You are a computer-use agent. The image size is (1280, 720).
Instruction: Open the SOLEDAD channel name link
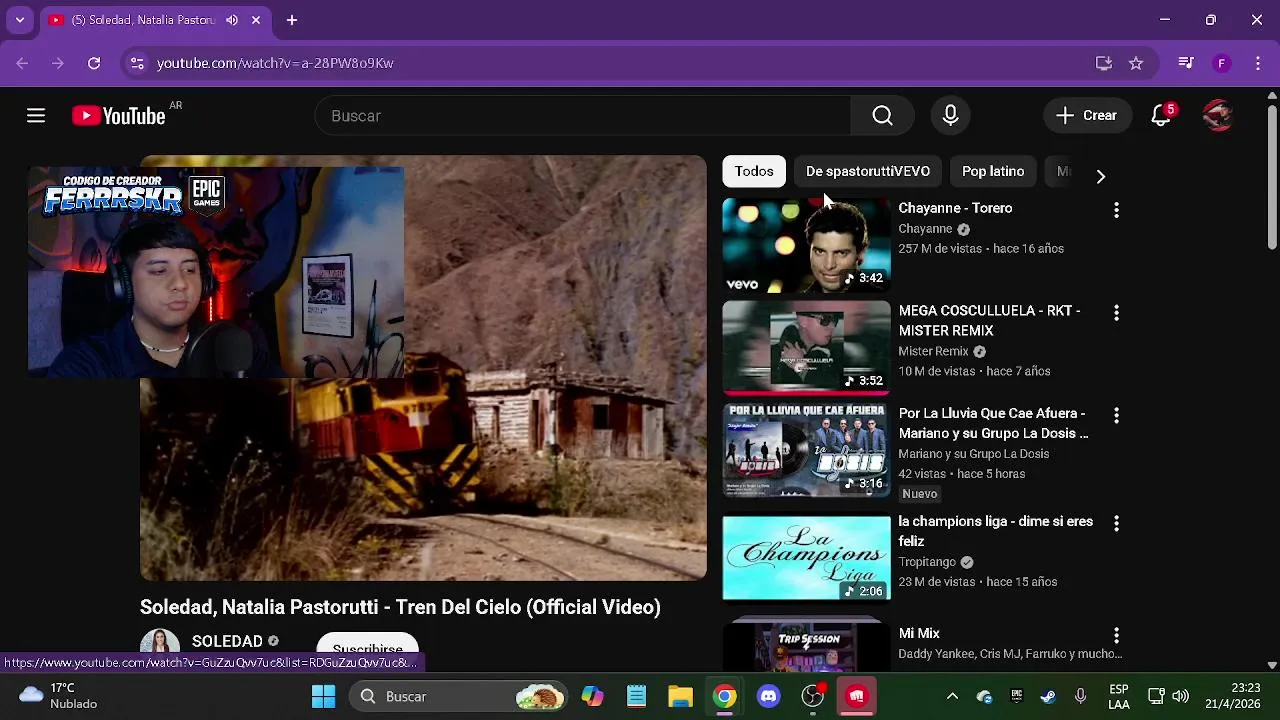click(x=227, y=641)
